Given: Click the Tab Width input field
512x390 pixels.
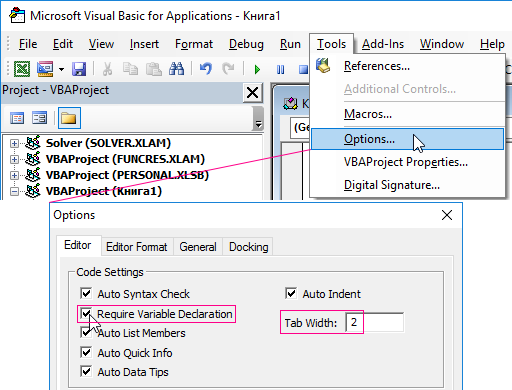Looking at the screenshot, I should (x=374, y=322).
